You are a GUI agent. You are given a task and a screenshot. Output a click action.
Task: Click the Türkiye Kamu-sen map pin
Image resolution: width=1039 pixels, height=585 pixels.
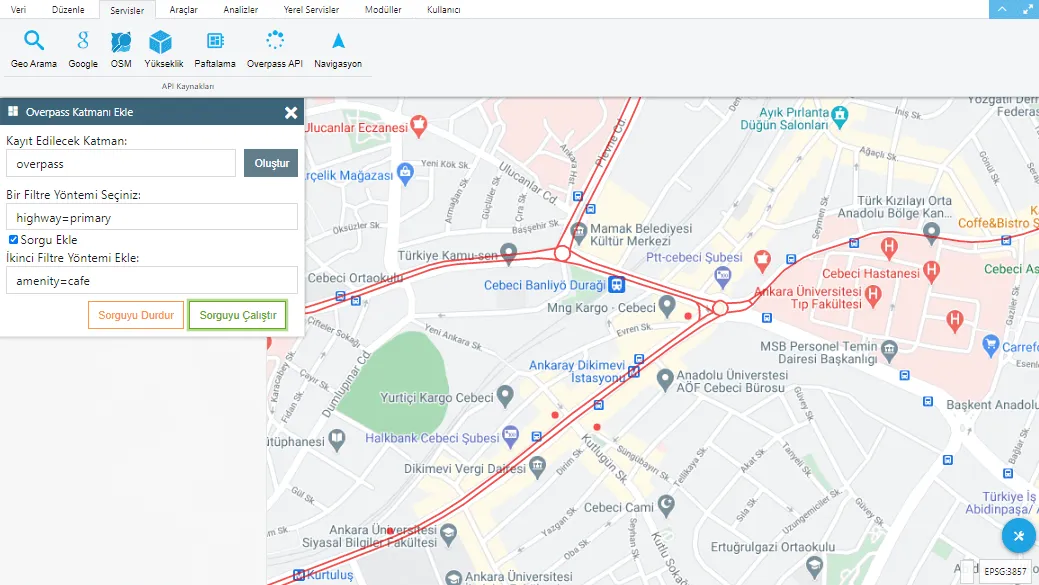pyautogui.click(x=508, y=252)
